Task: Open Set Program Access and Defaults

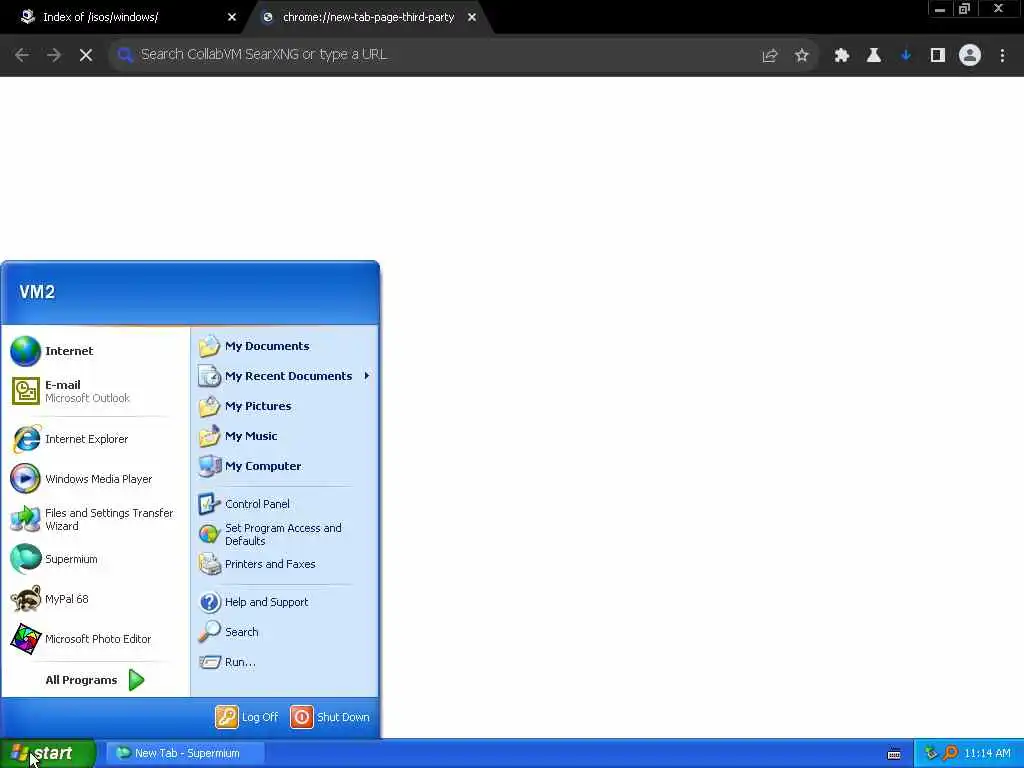Action: pos(285,534)
